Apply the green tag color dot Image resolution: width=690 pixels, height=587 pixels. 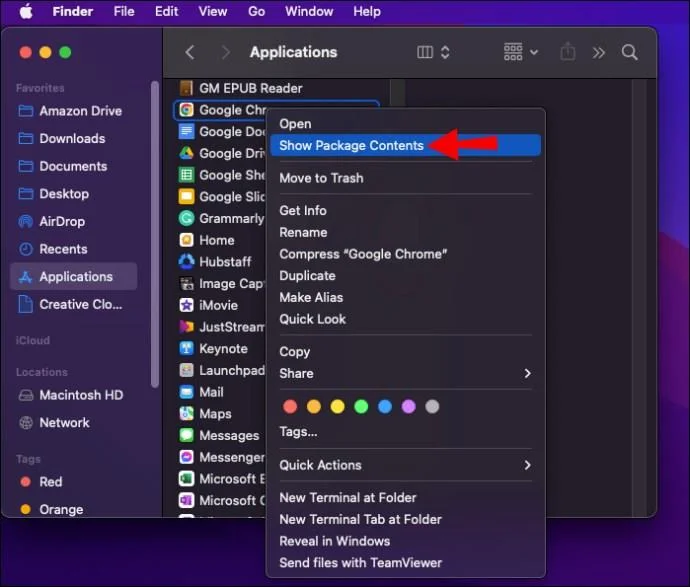[361, 407]
